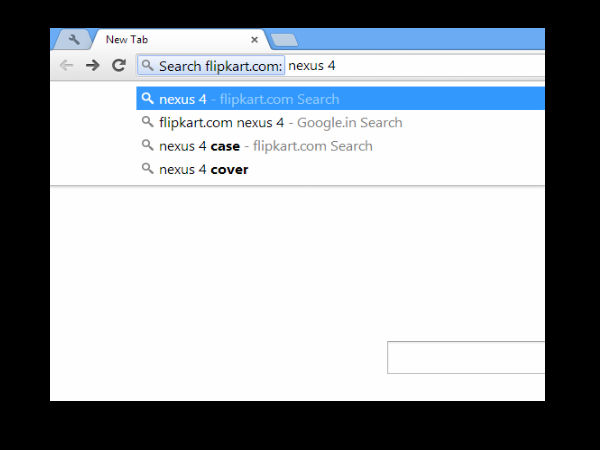600x450 pixels.
Task: Pick the "nexus 4 case" flipkart suggestion
Action: point(265,146)
